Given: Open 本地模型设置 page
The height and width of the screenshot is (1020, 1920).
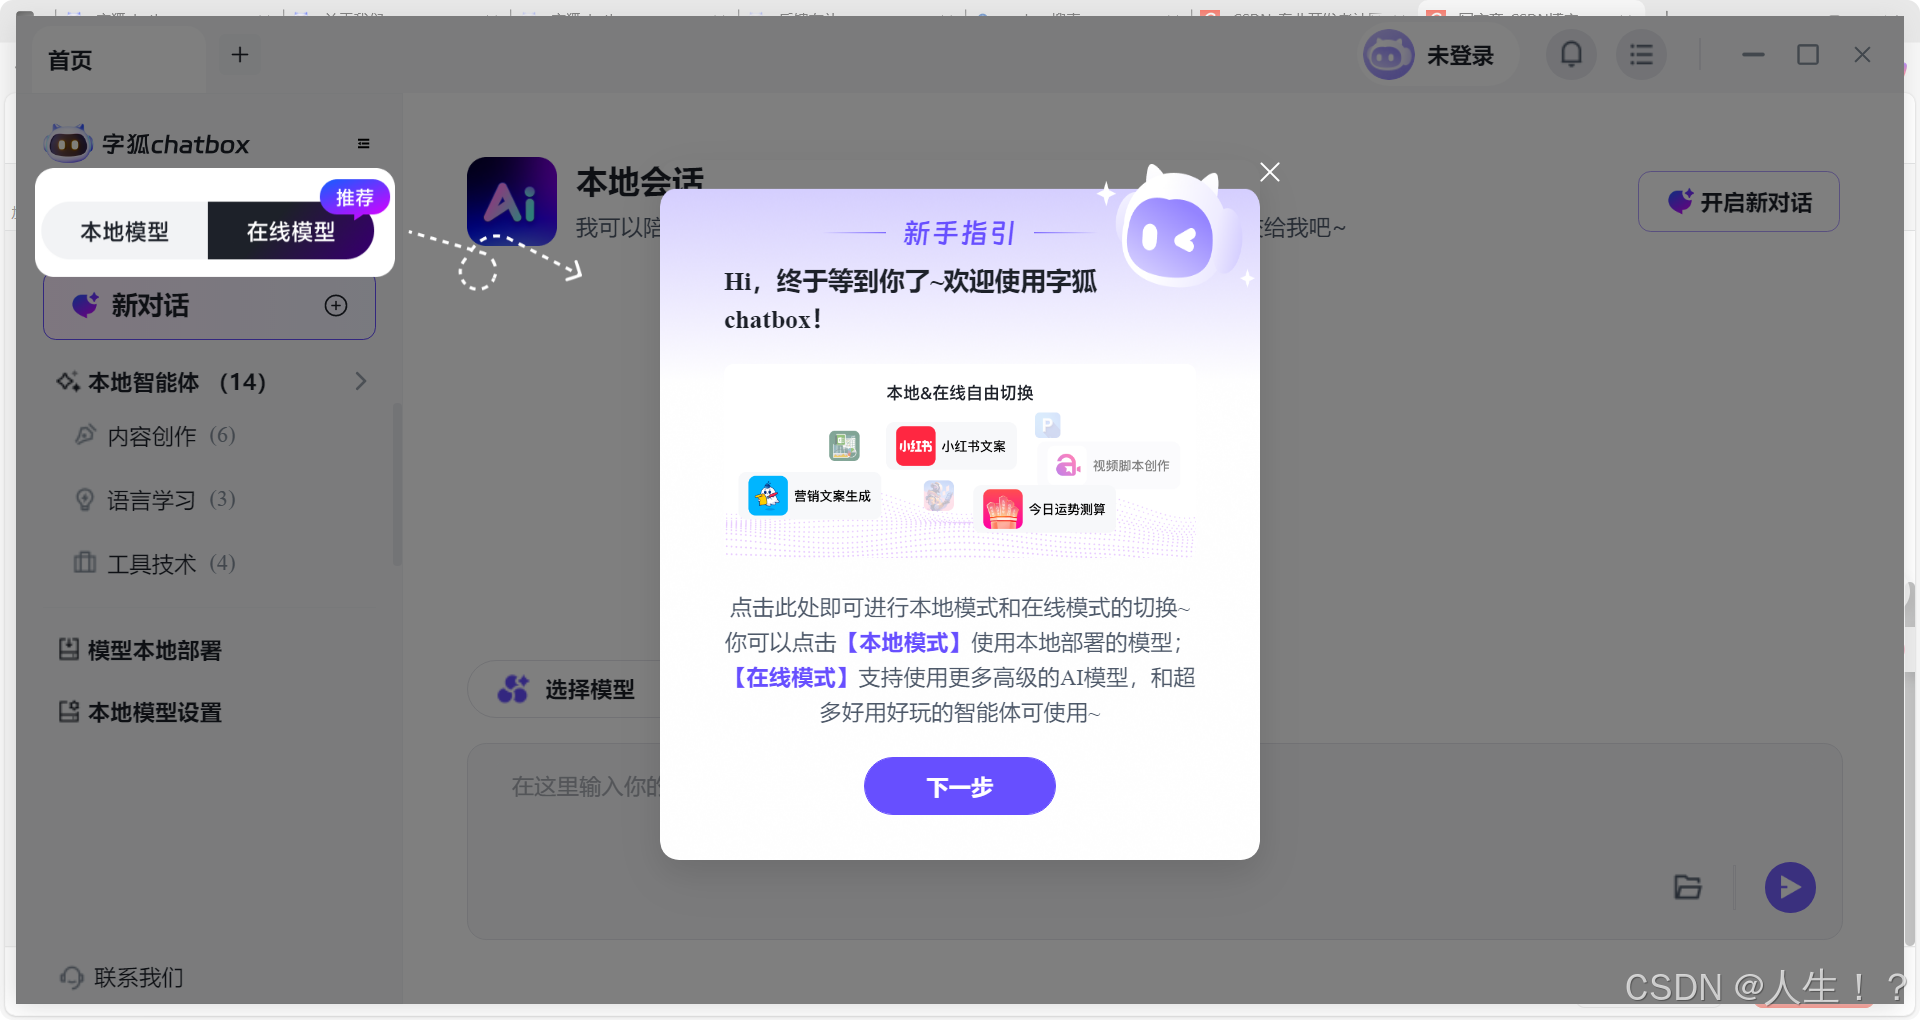Looking at the screenshot, I should [x=155, y=712].
